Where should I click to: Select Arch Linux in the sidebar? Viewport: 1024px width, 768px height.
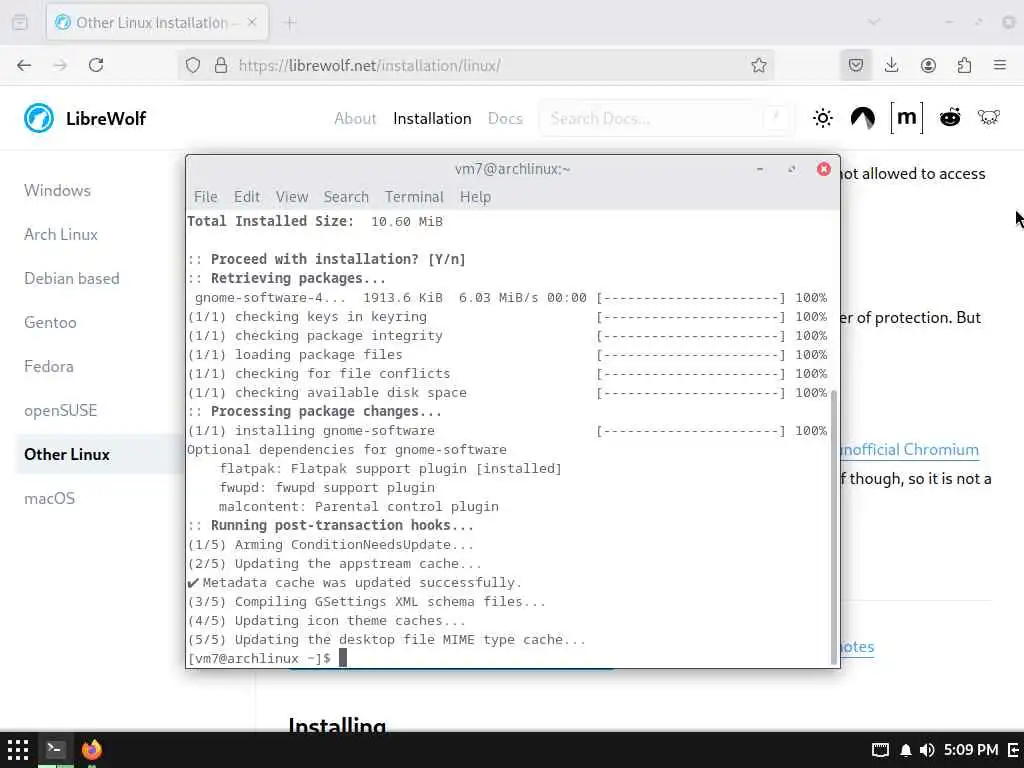[61, 234]
